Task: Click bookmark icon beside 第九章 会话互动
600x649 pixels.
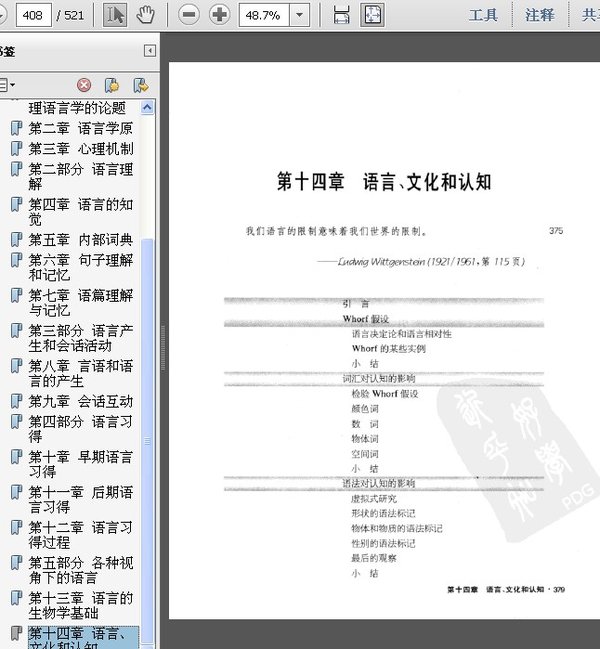Action: pyautogui.click(x=16, y=401)
